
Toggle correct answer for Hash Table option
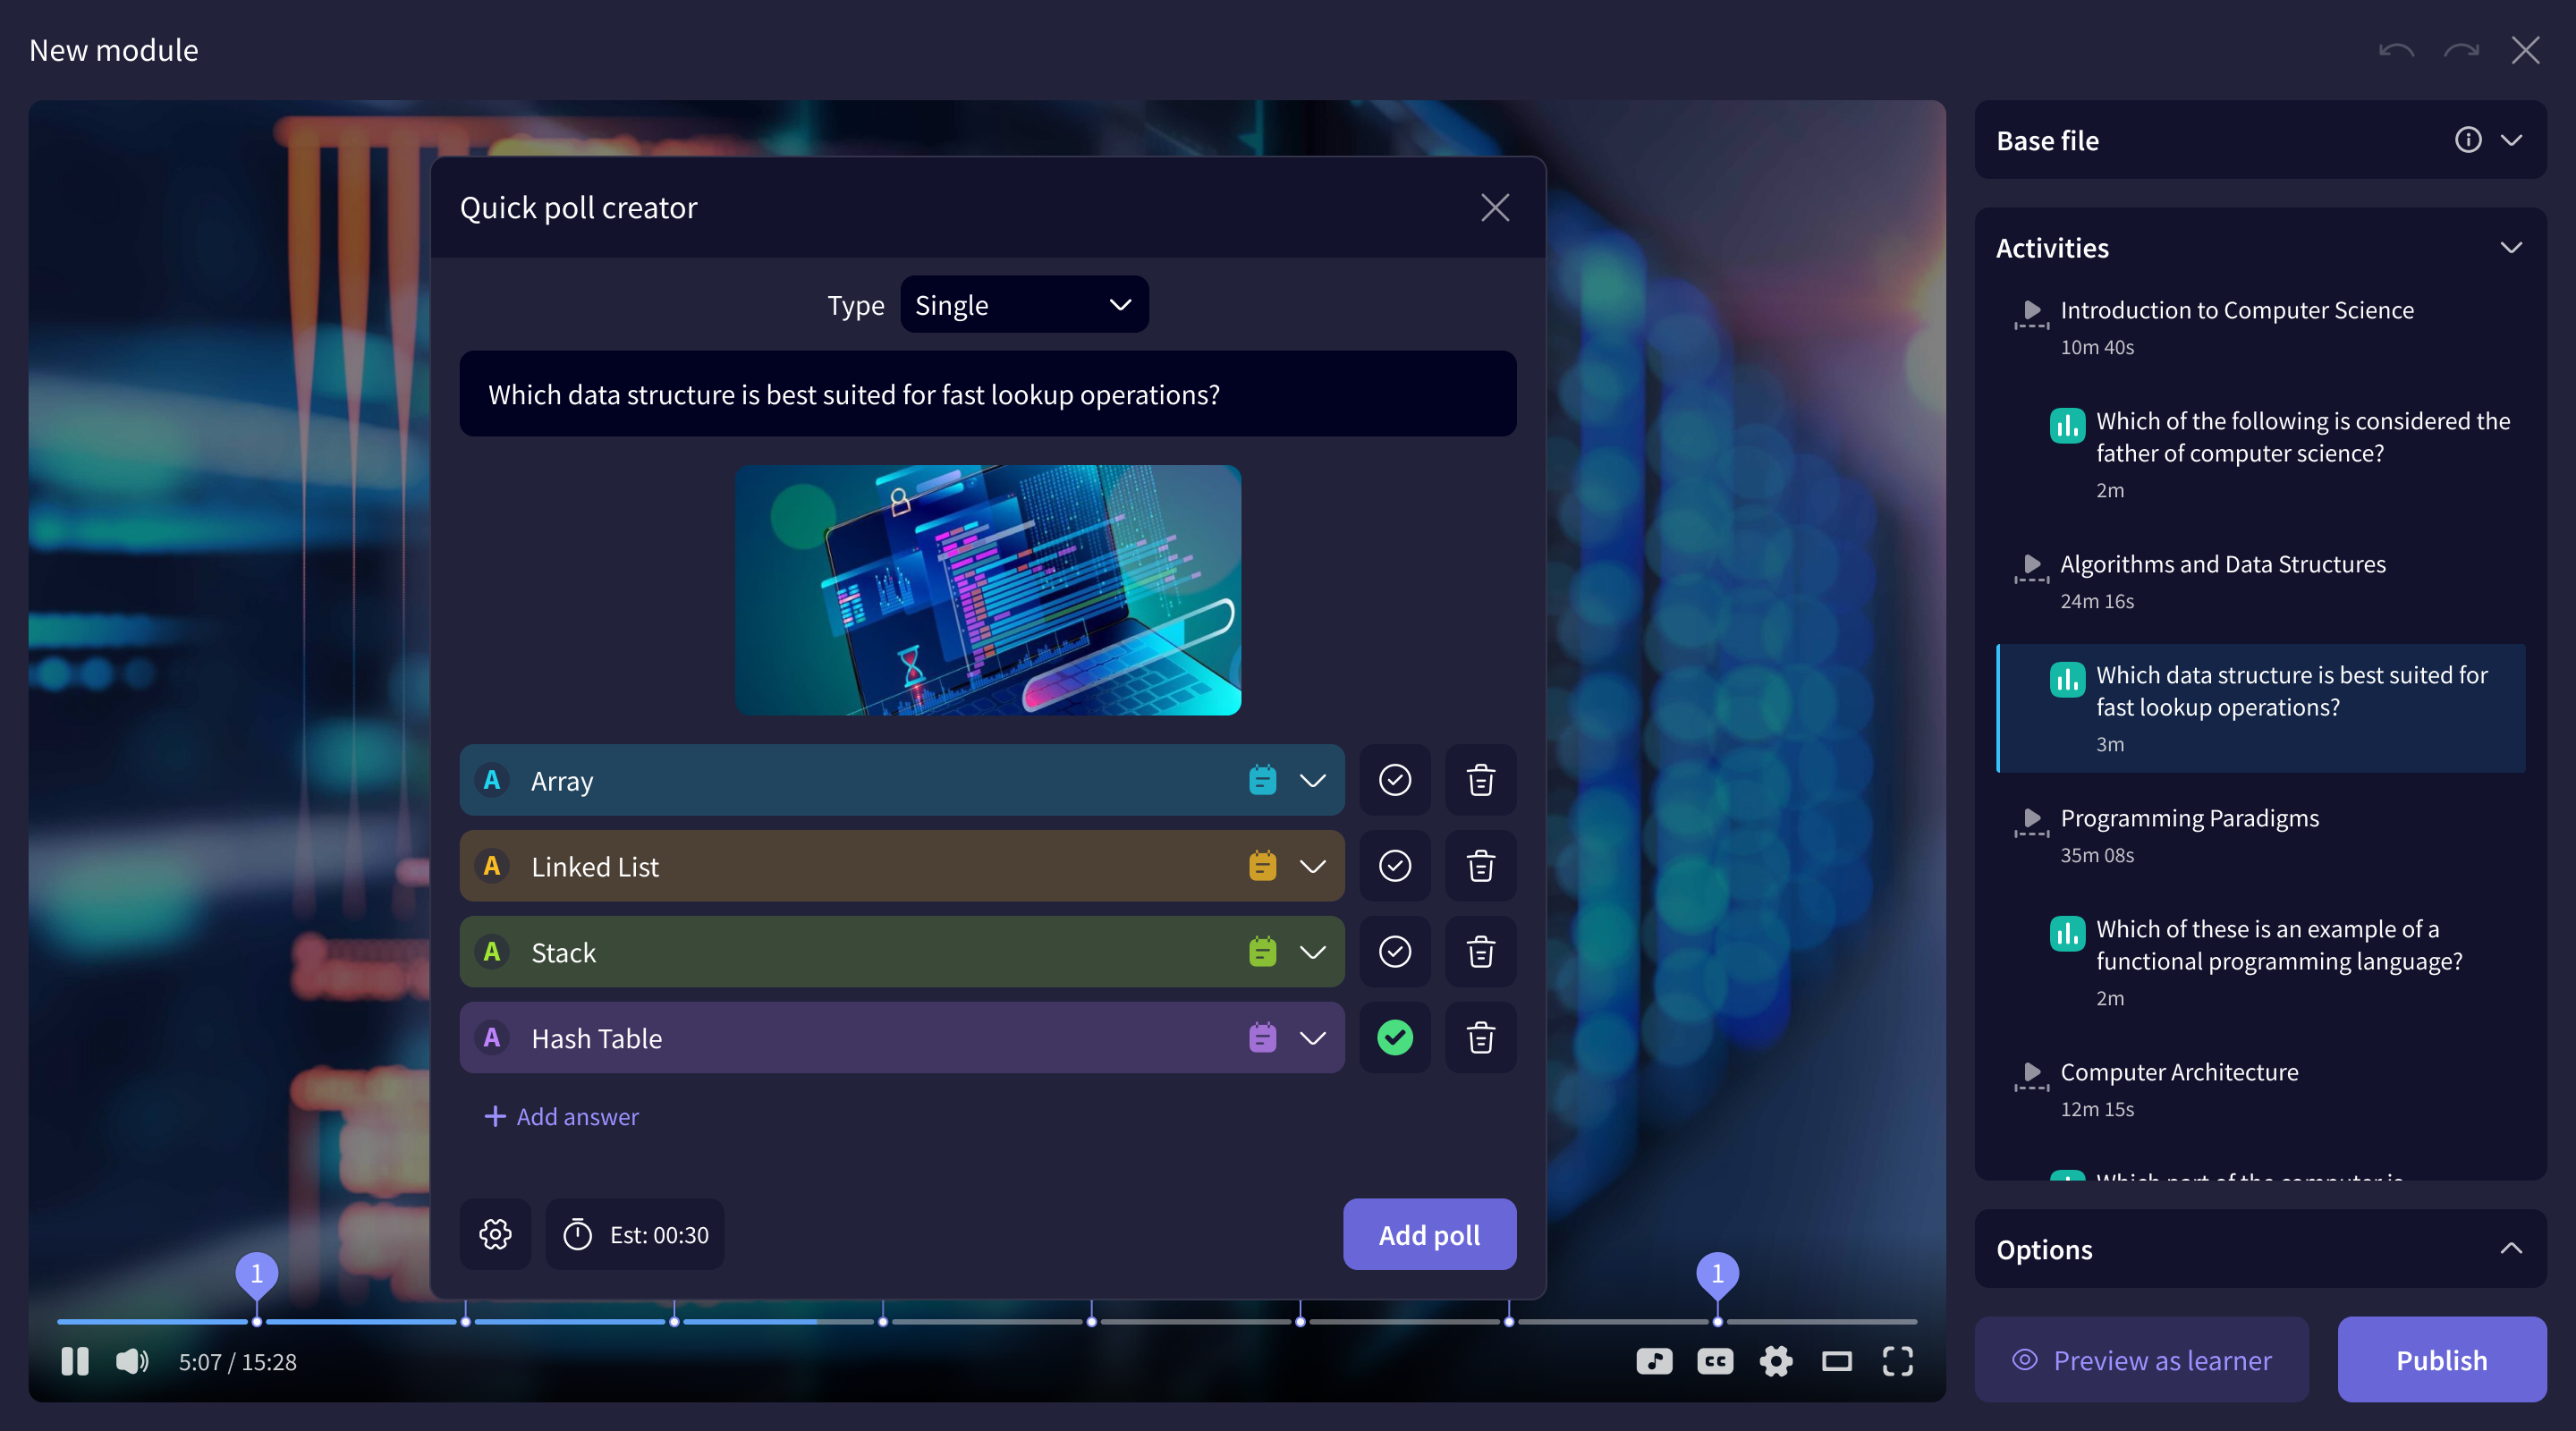pyautogui.click(x=1394, y=1038)
